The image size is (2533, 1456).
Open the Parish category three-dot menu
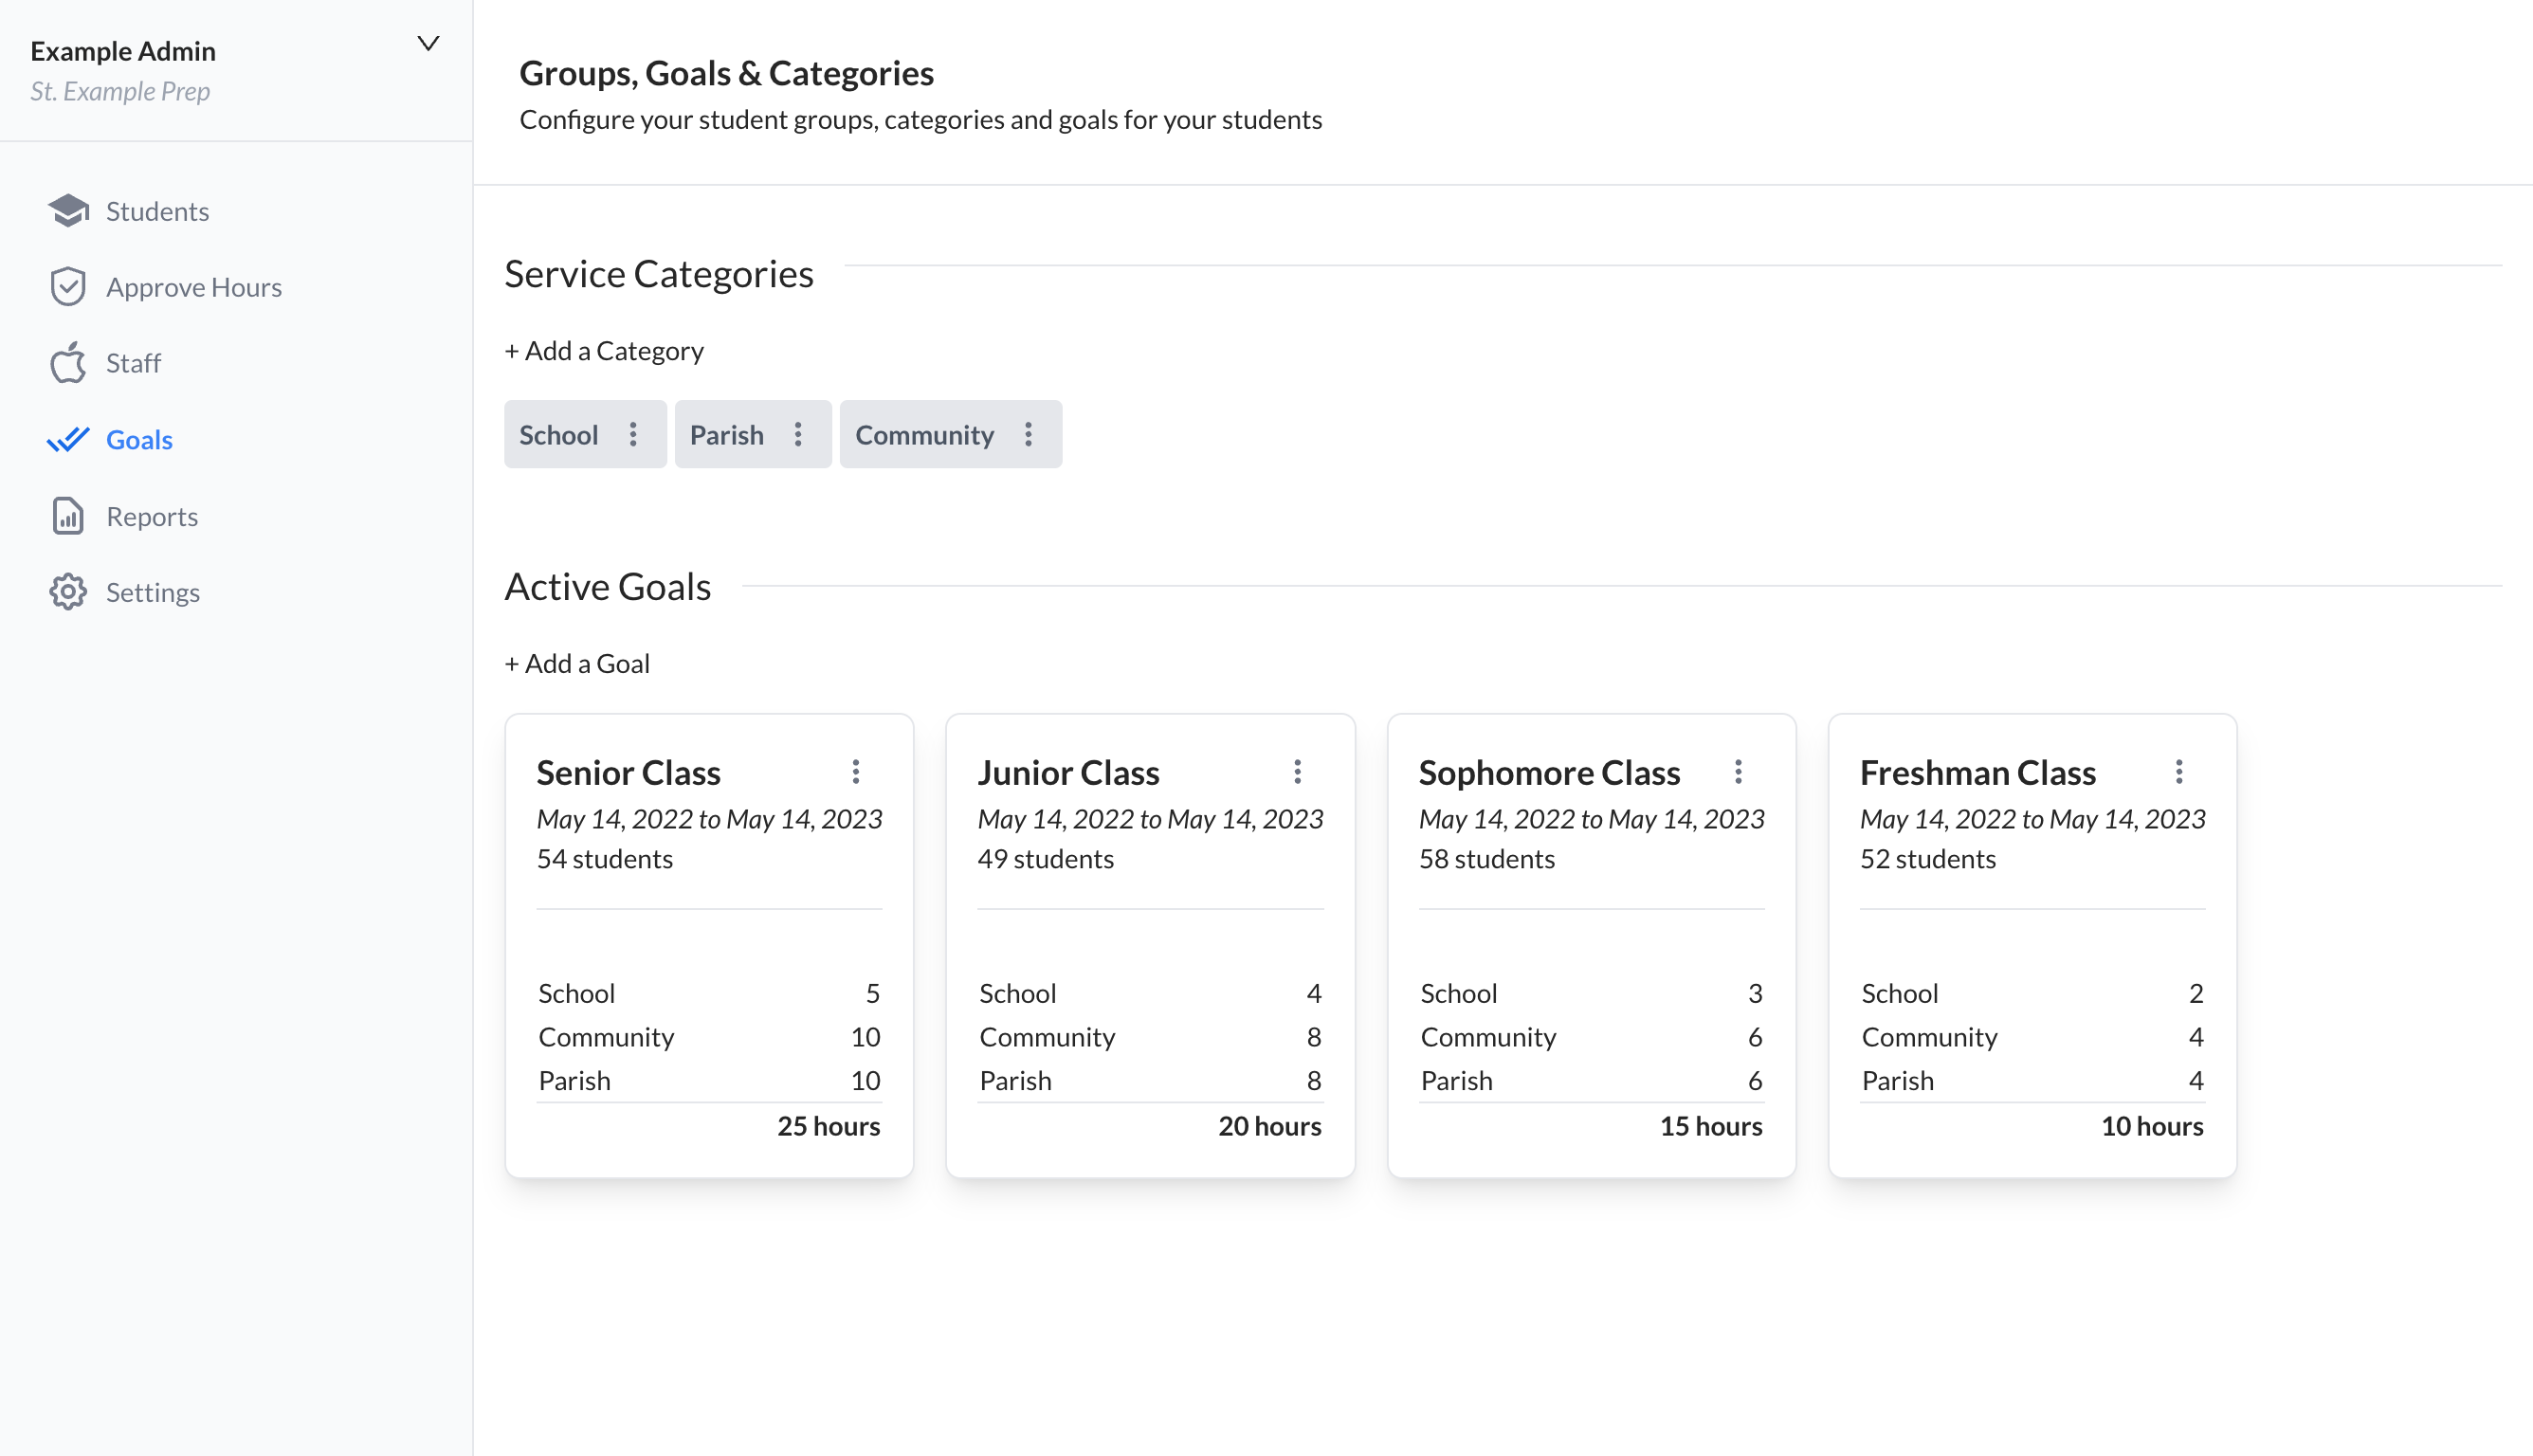(x=798, y=435)
